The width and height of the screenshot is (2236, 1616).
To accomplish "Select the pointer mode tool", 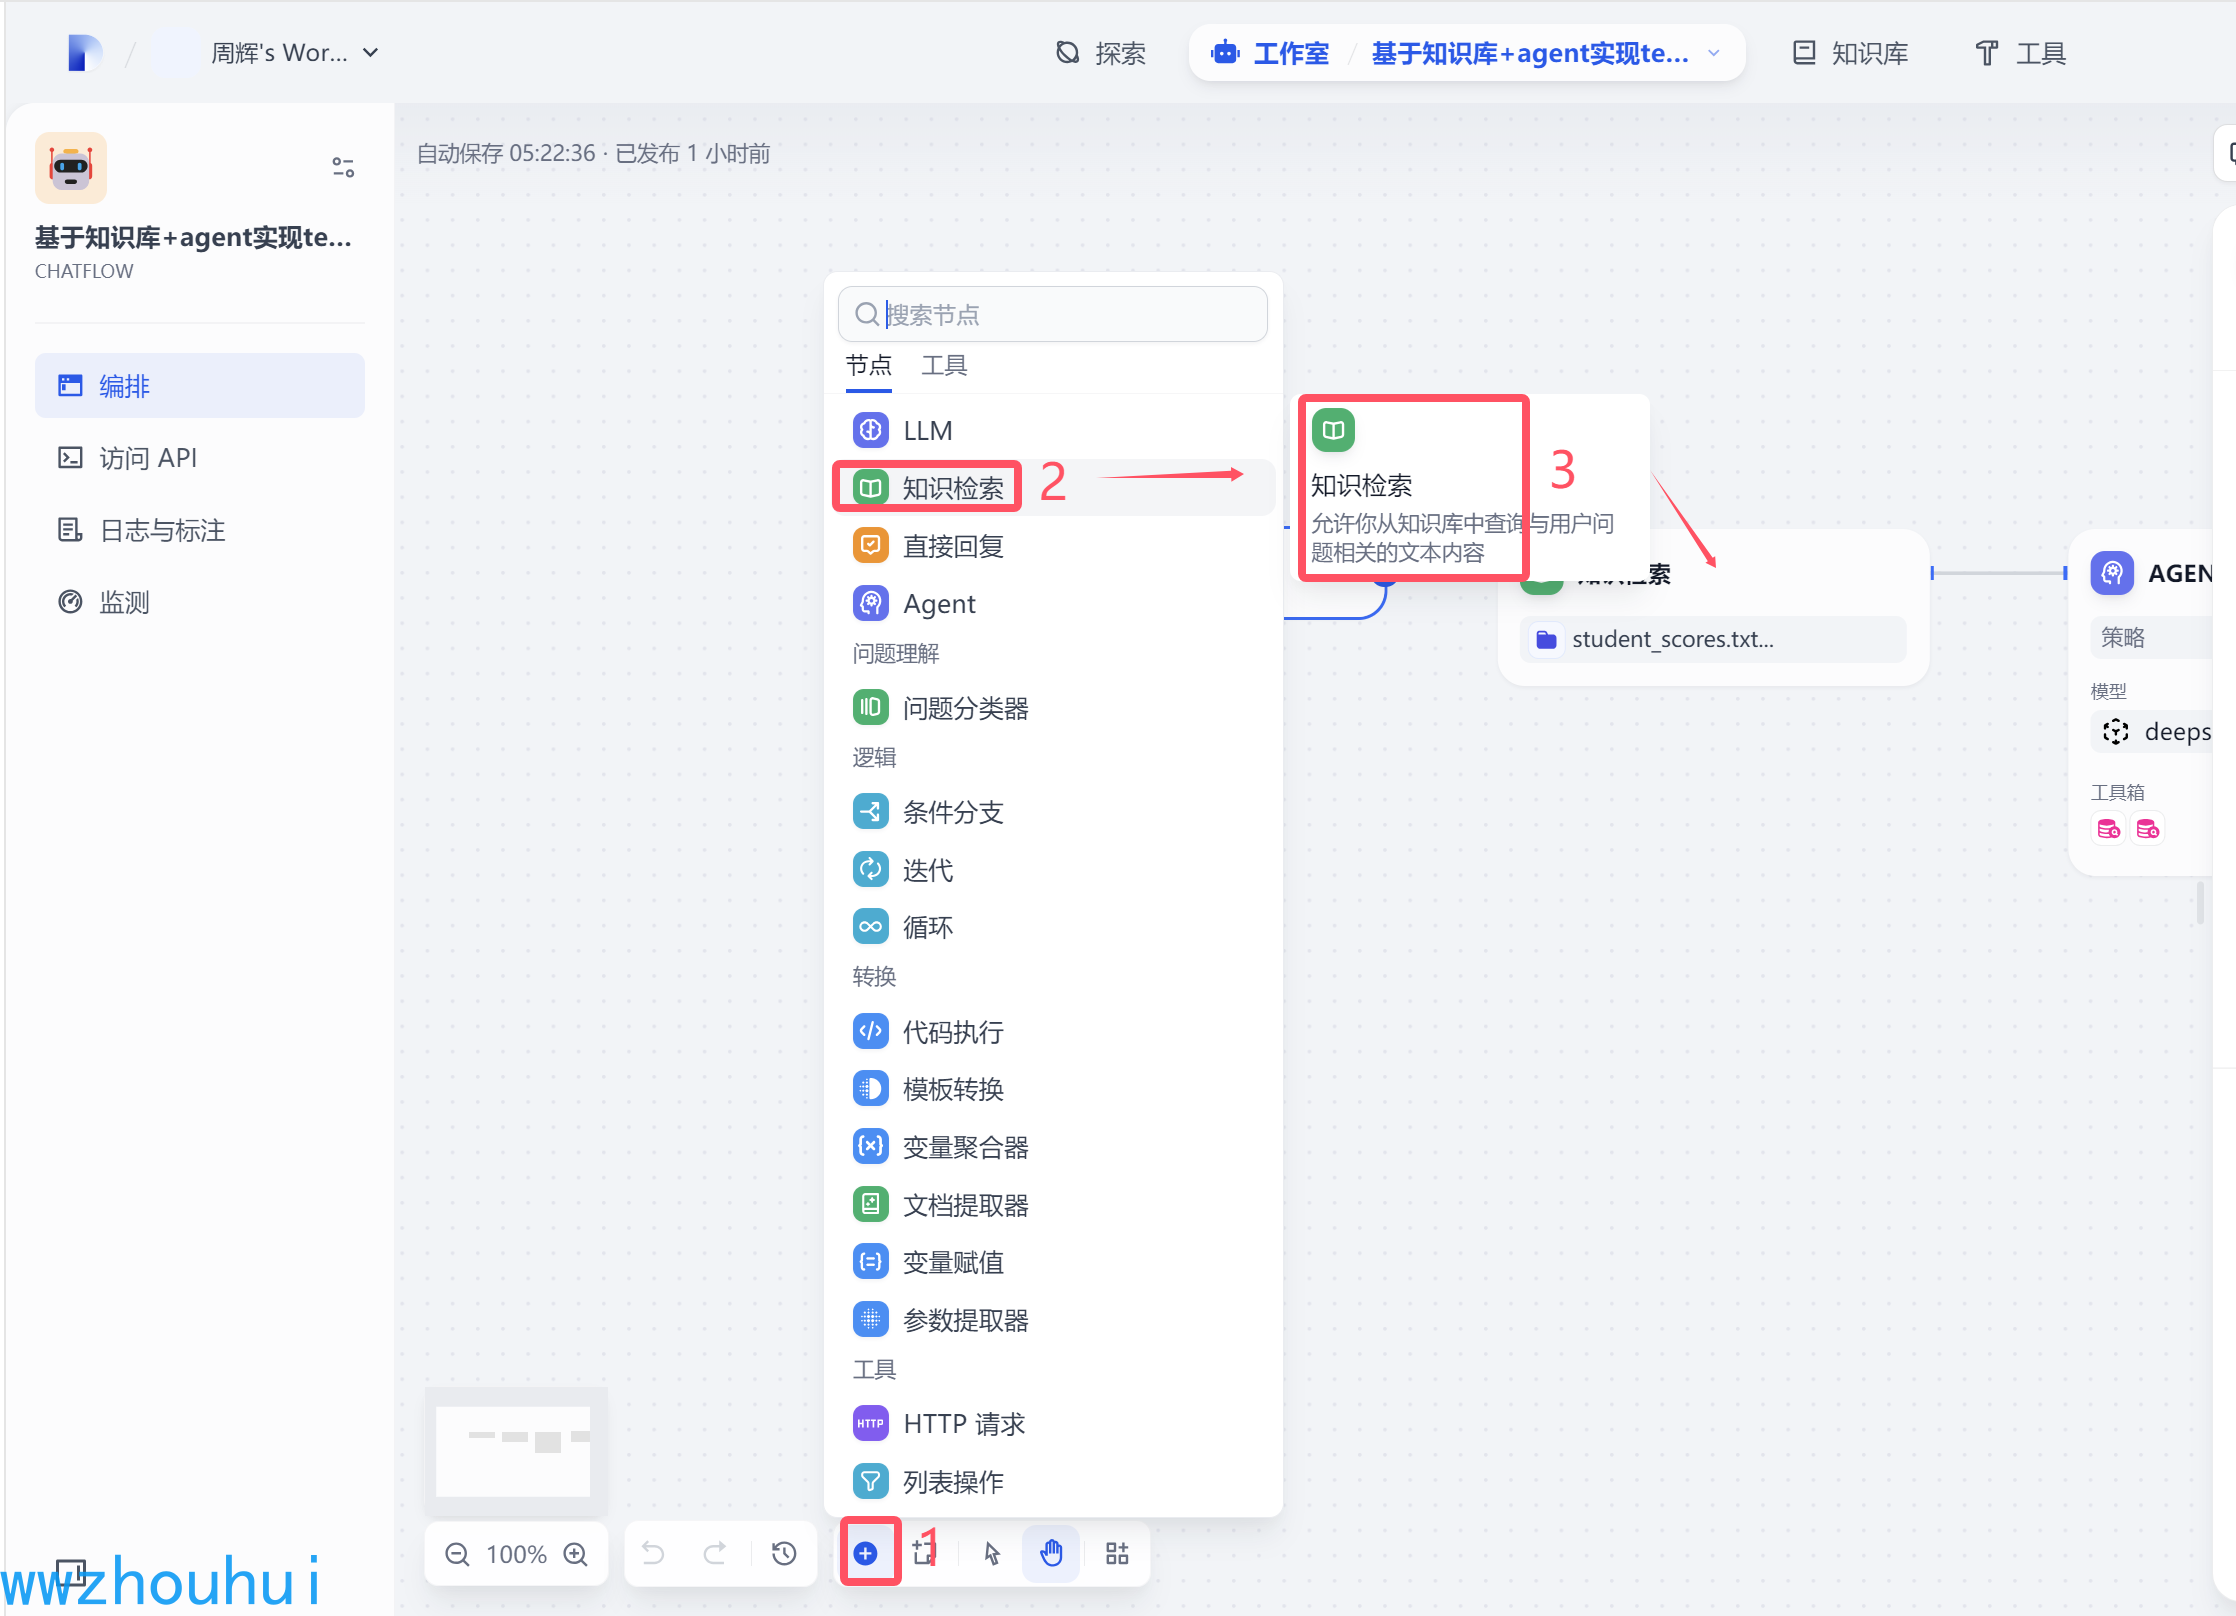I will coord(991,1553).
